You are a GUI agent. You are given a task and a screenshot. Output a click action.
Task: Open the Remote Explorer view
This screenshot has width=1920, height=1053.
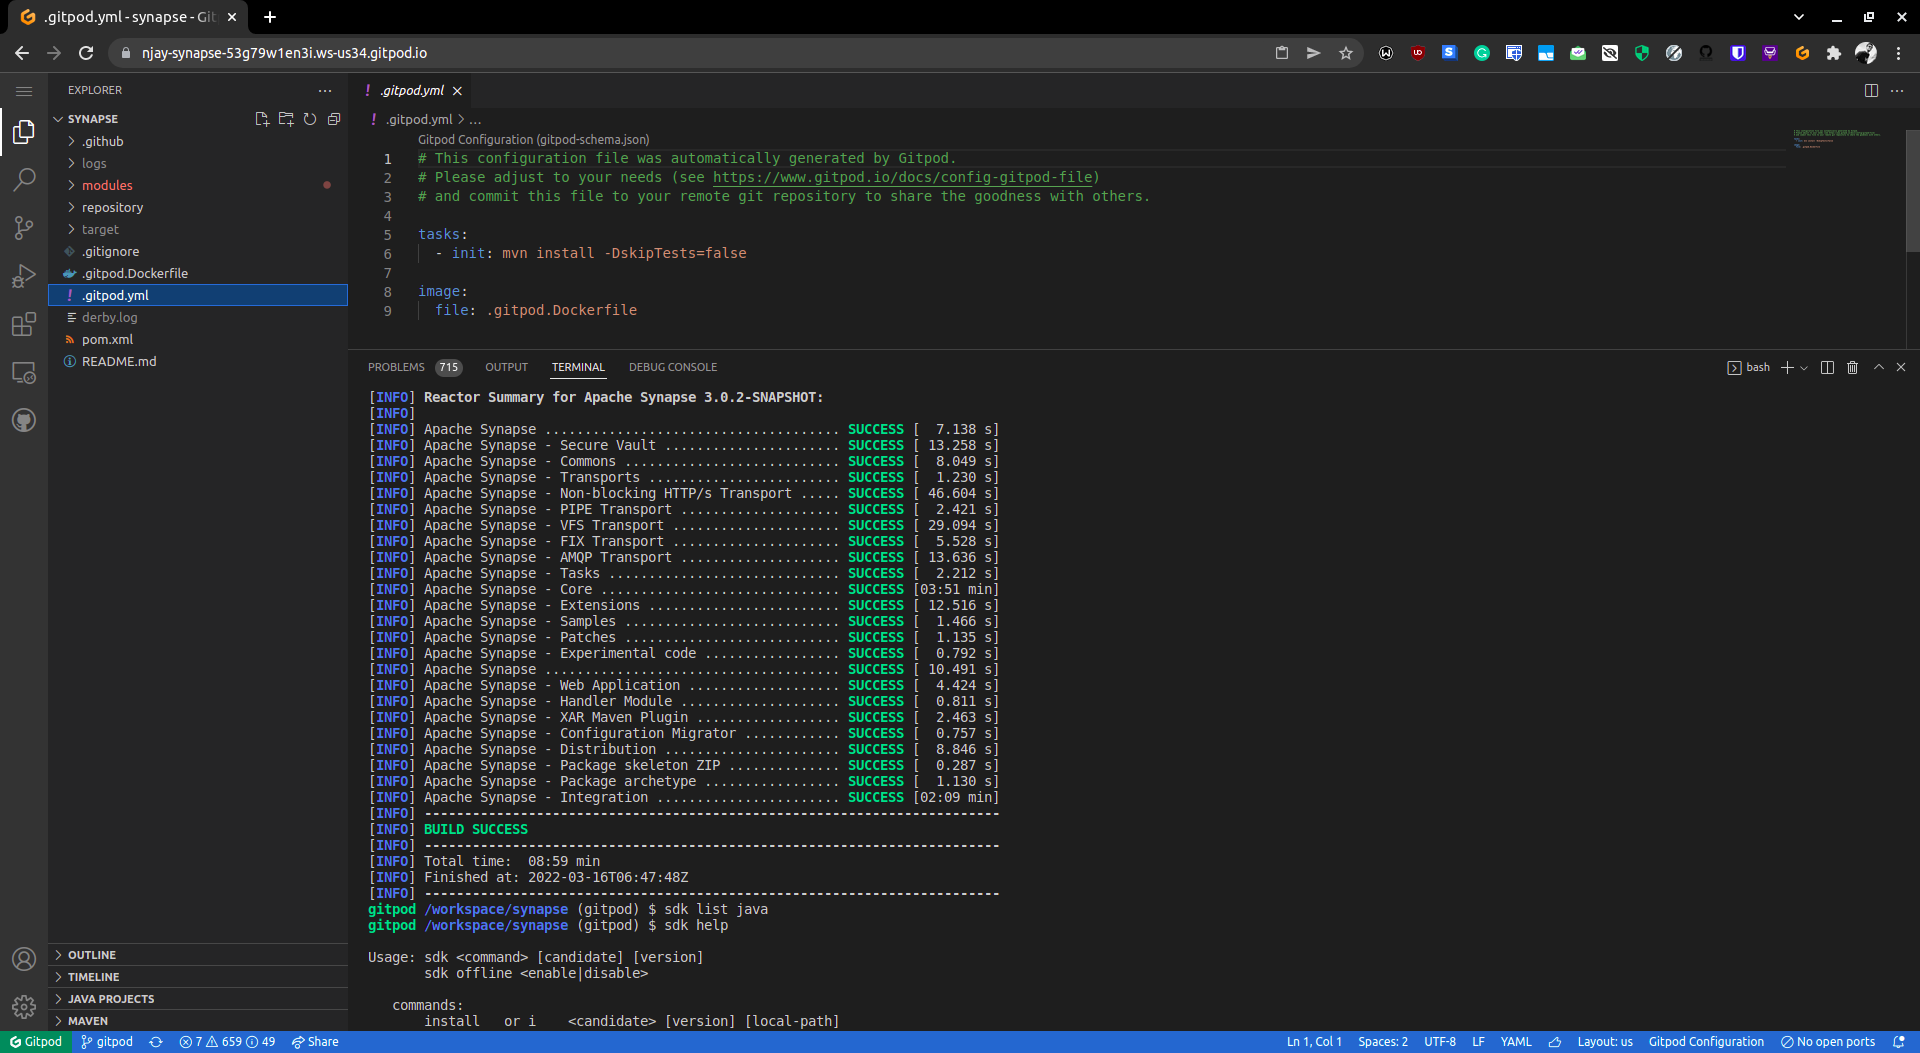tap(24, 372)
